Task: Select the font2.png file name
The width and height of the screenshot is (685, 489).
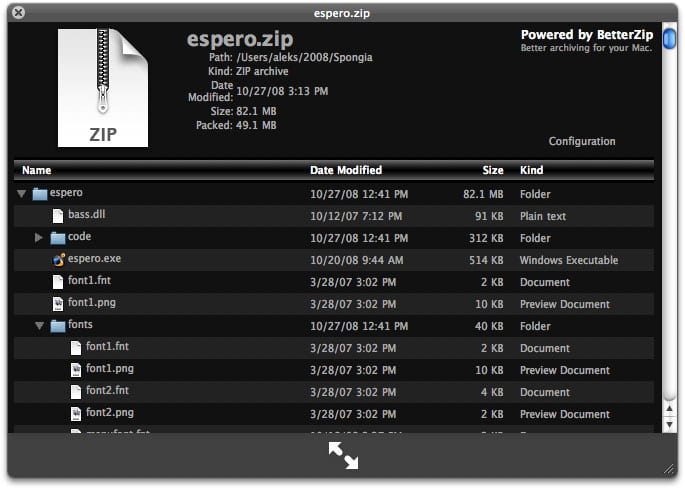Action: [110, 412]
